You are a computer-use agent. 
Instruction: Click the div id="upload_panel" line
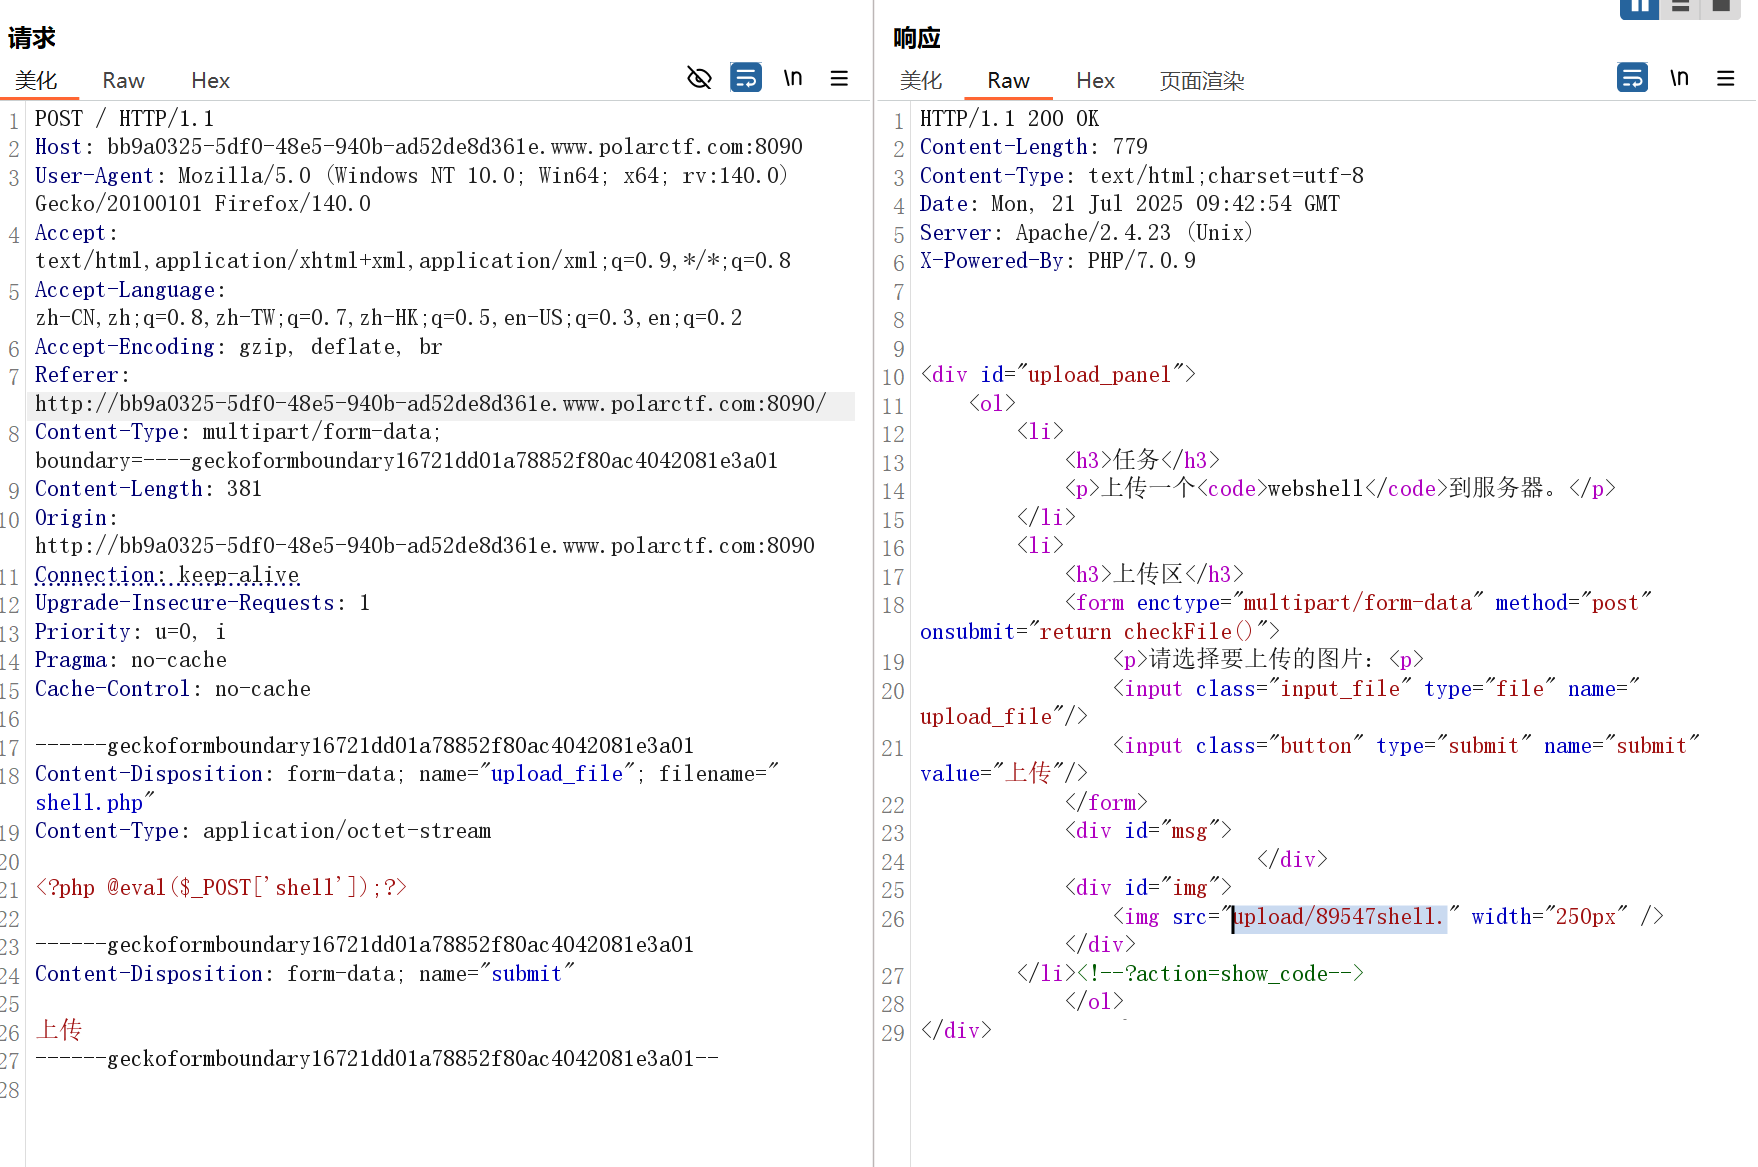[1058, 375]
